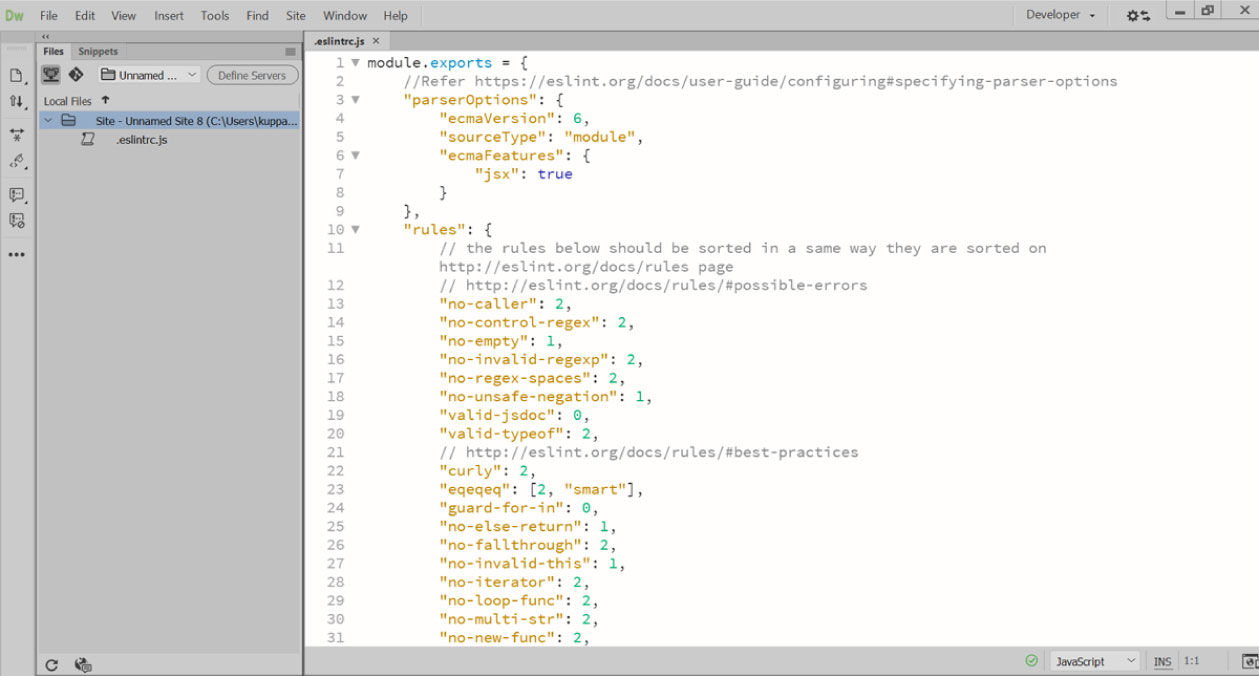
Task: Open the Real-time Preview icon in status bar
Action: tap(1250, 661)
